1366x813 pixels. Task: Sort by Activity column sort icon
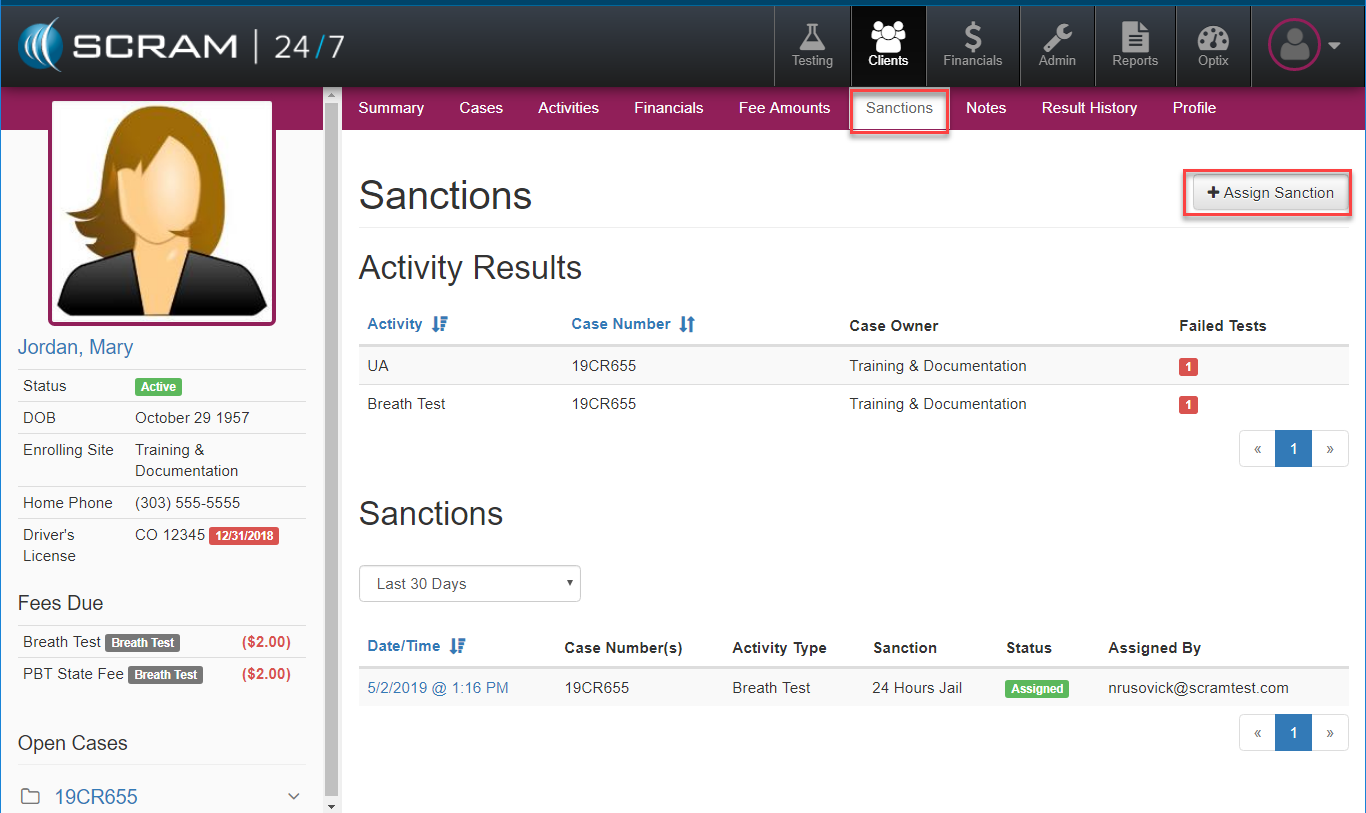pyautogui.click(x=440, y=324)
